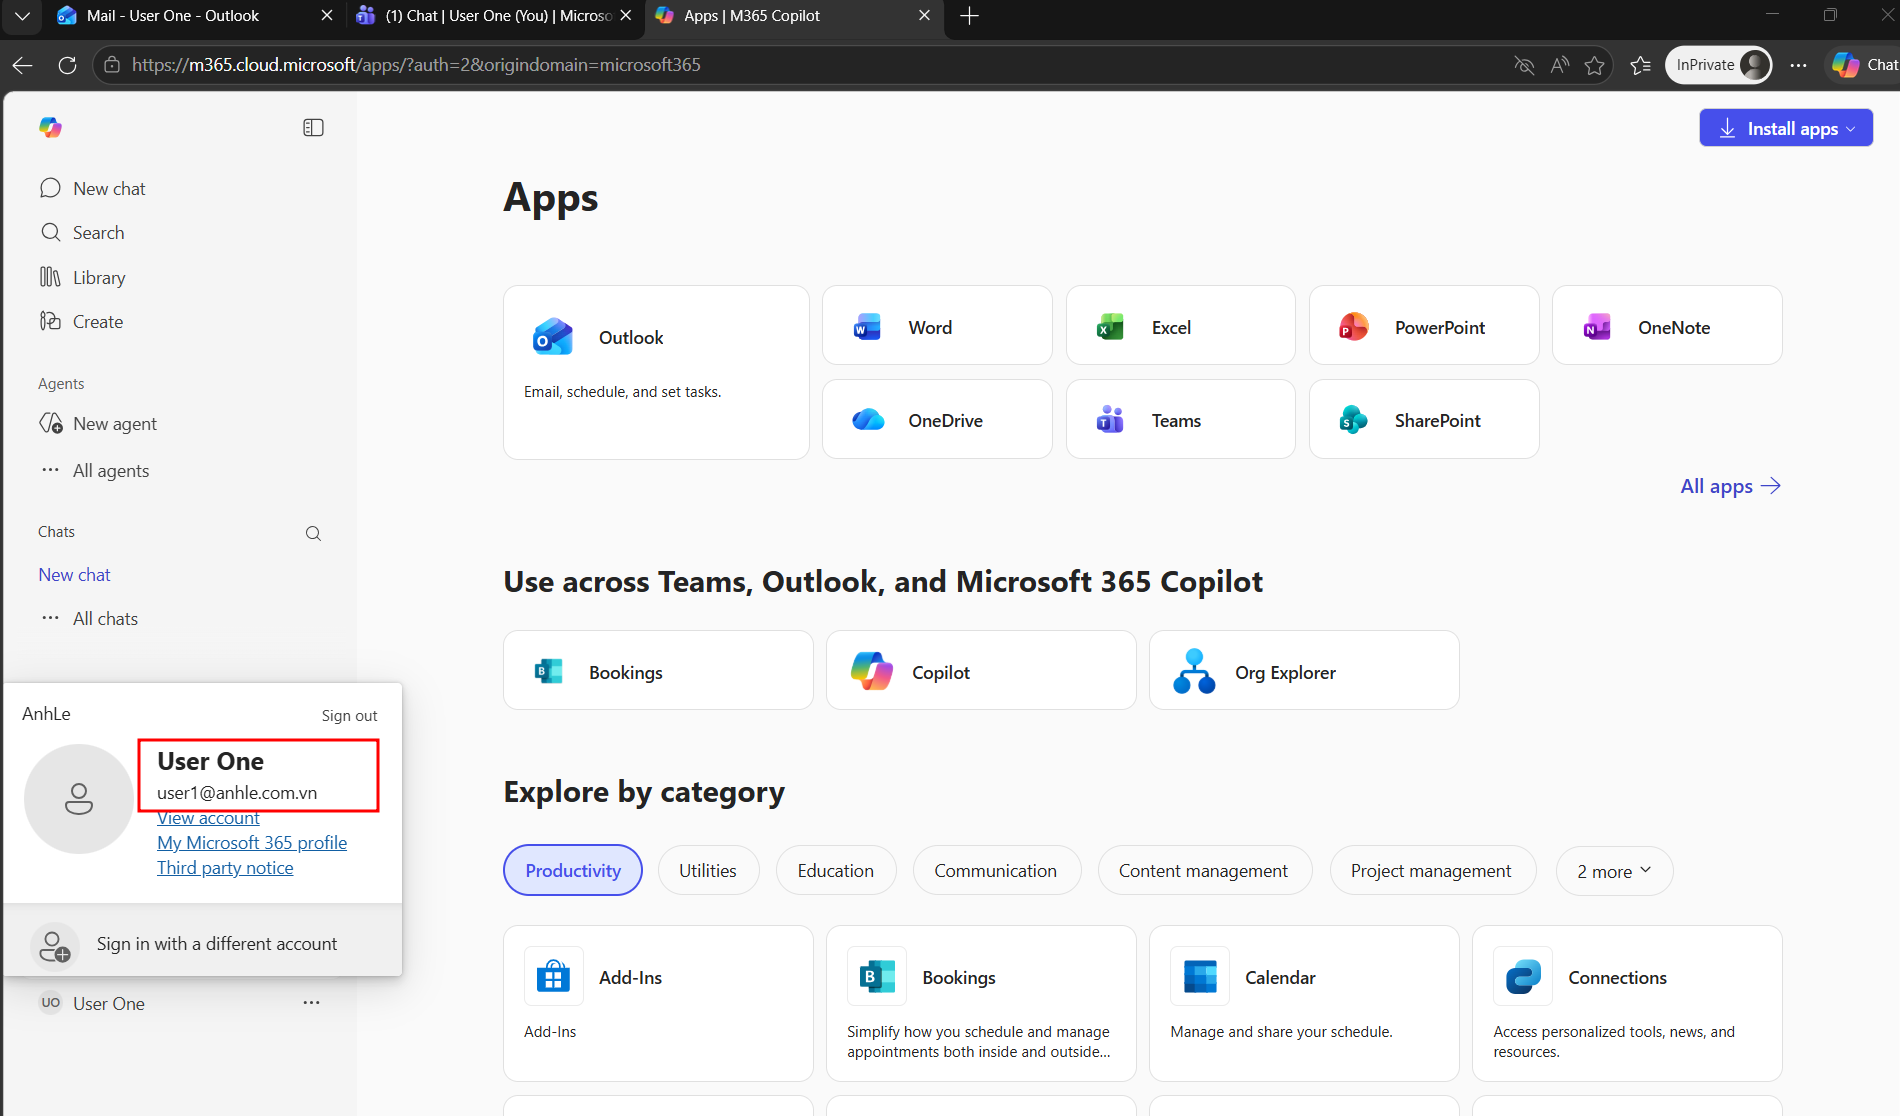Launch PowerPoint from the Apps grid
This screenshot has width=1900, height=1116.
(1424, 326)
